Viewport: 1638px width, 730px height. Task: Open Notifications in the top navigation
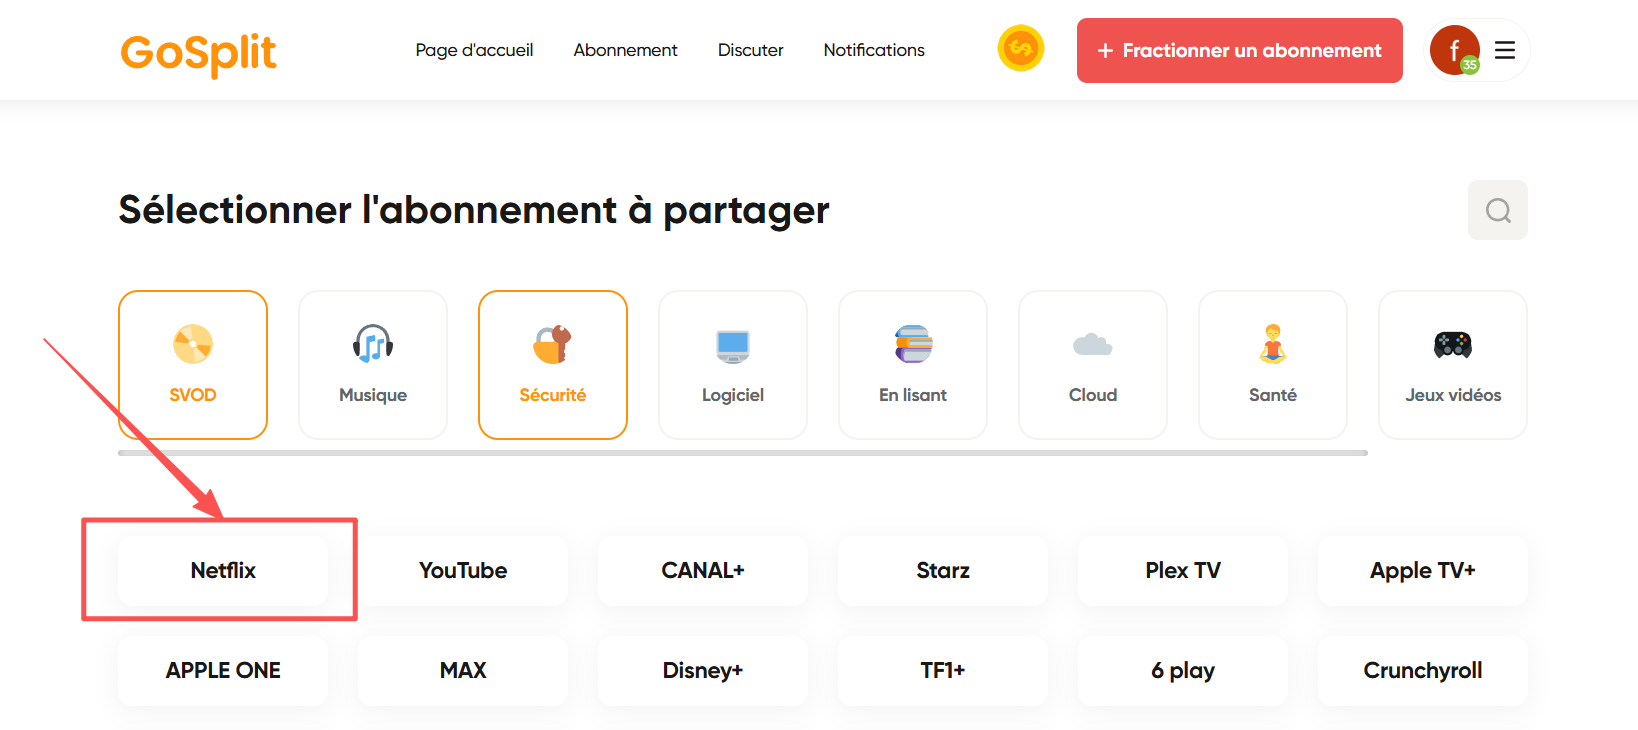coord(874,50)
